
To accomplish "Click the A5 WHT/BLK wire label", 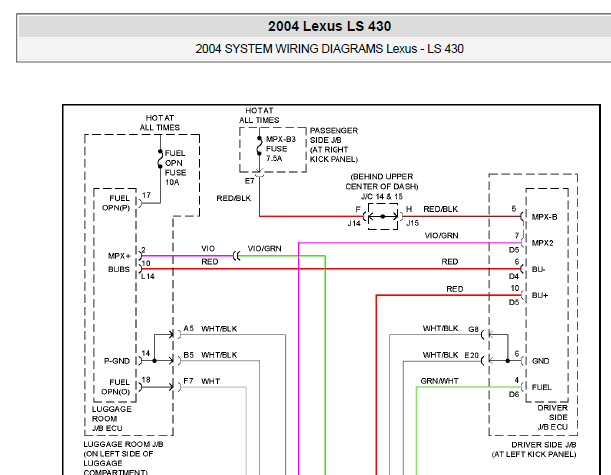I will point(210,329).
